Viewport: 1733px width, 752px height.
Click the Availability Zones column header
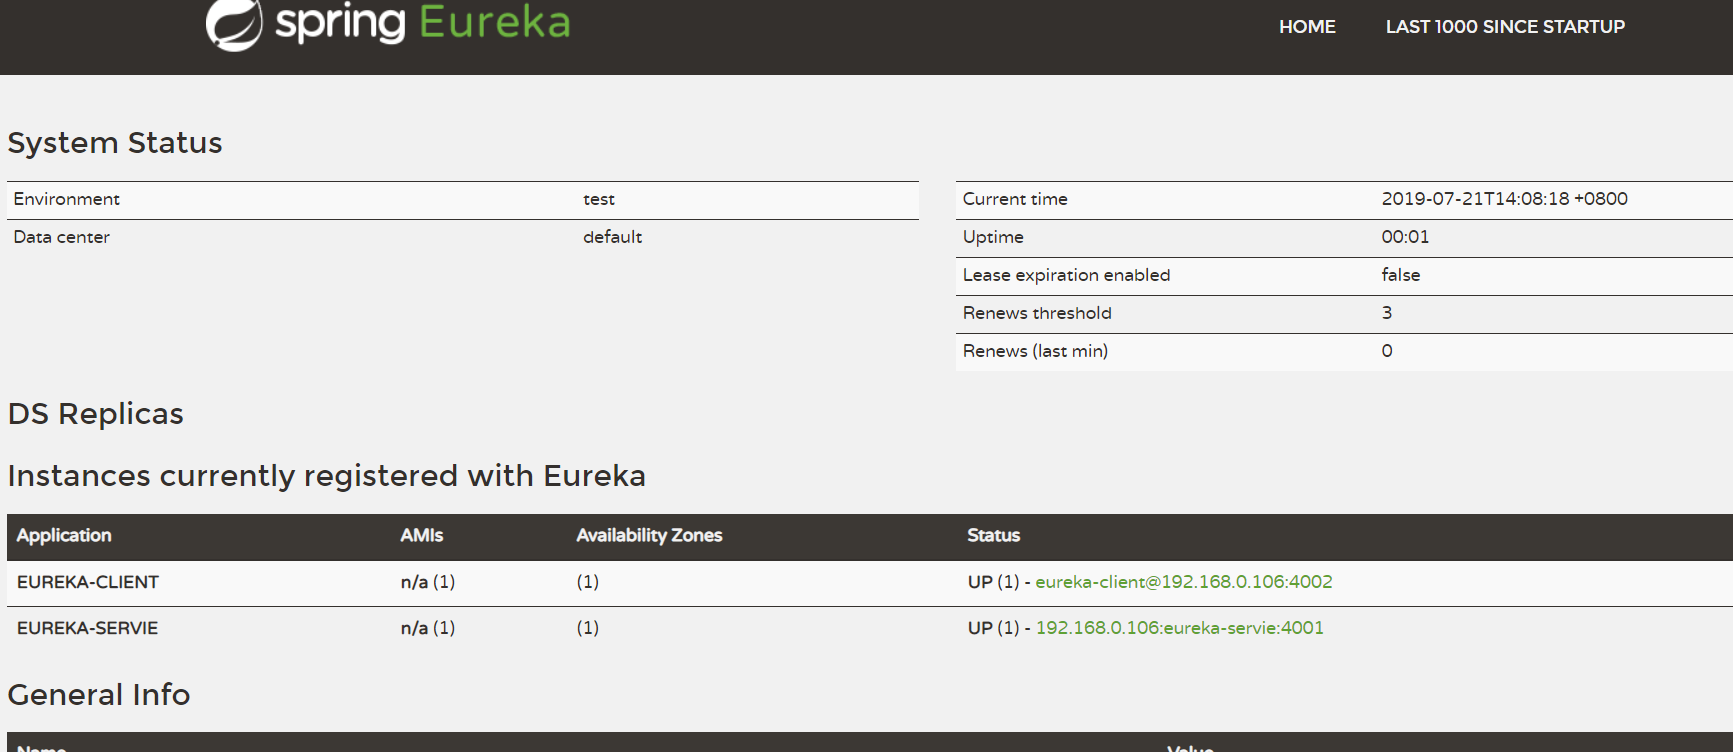click(x=649, y=536)
